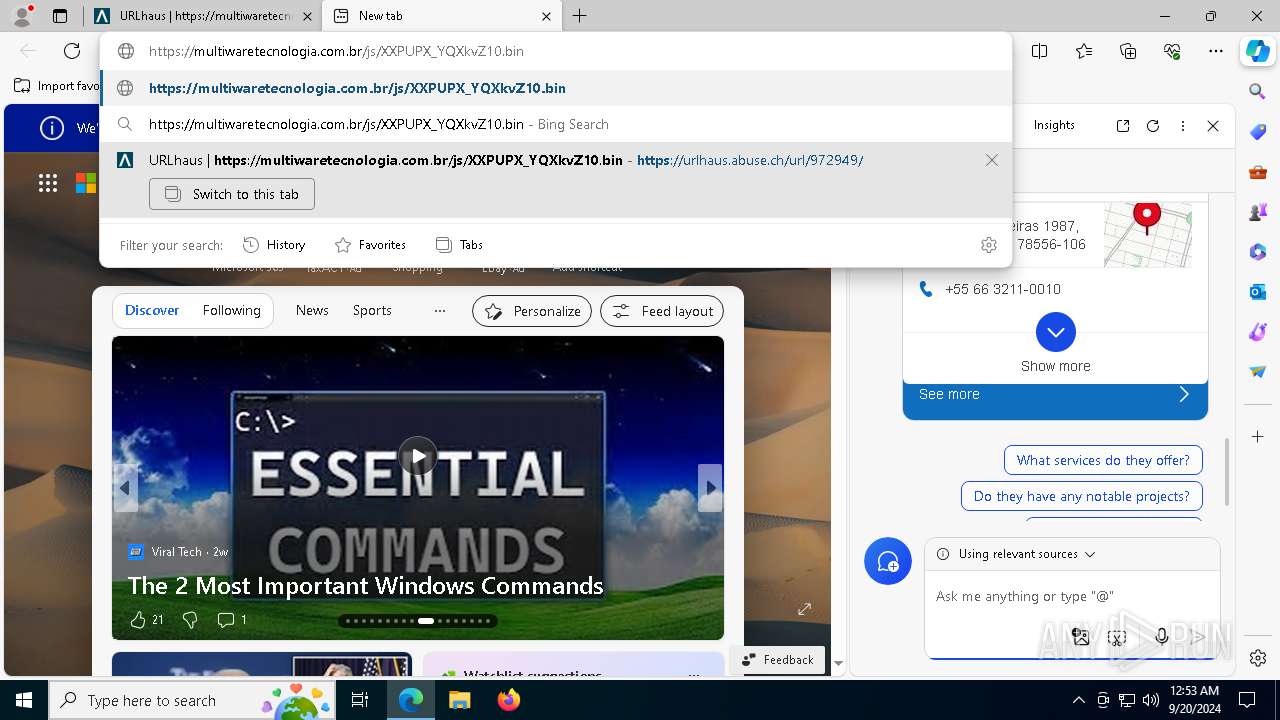
Task: Open the Favorites star toolbar icon
Action: [x=1084, y=51]
